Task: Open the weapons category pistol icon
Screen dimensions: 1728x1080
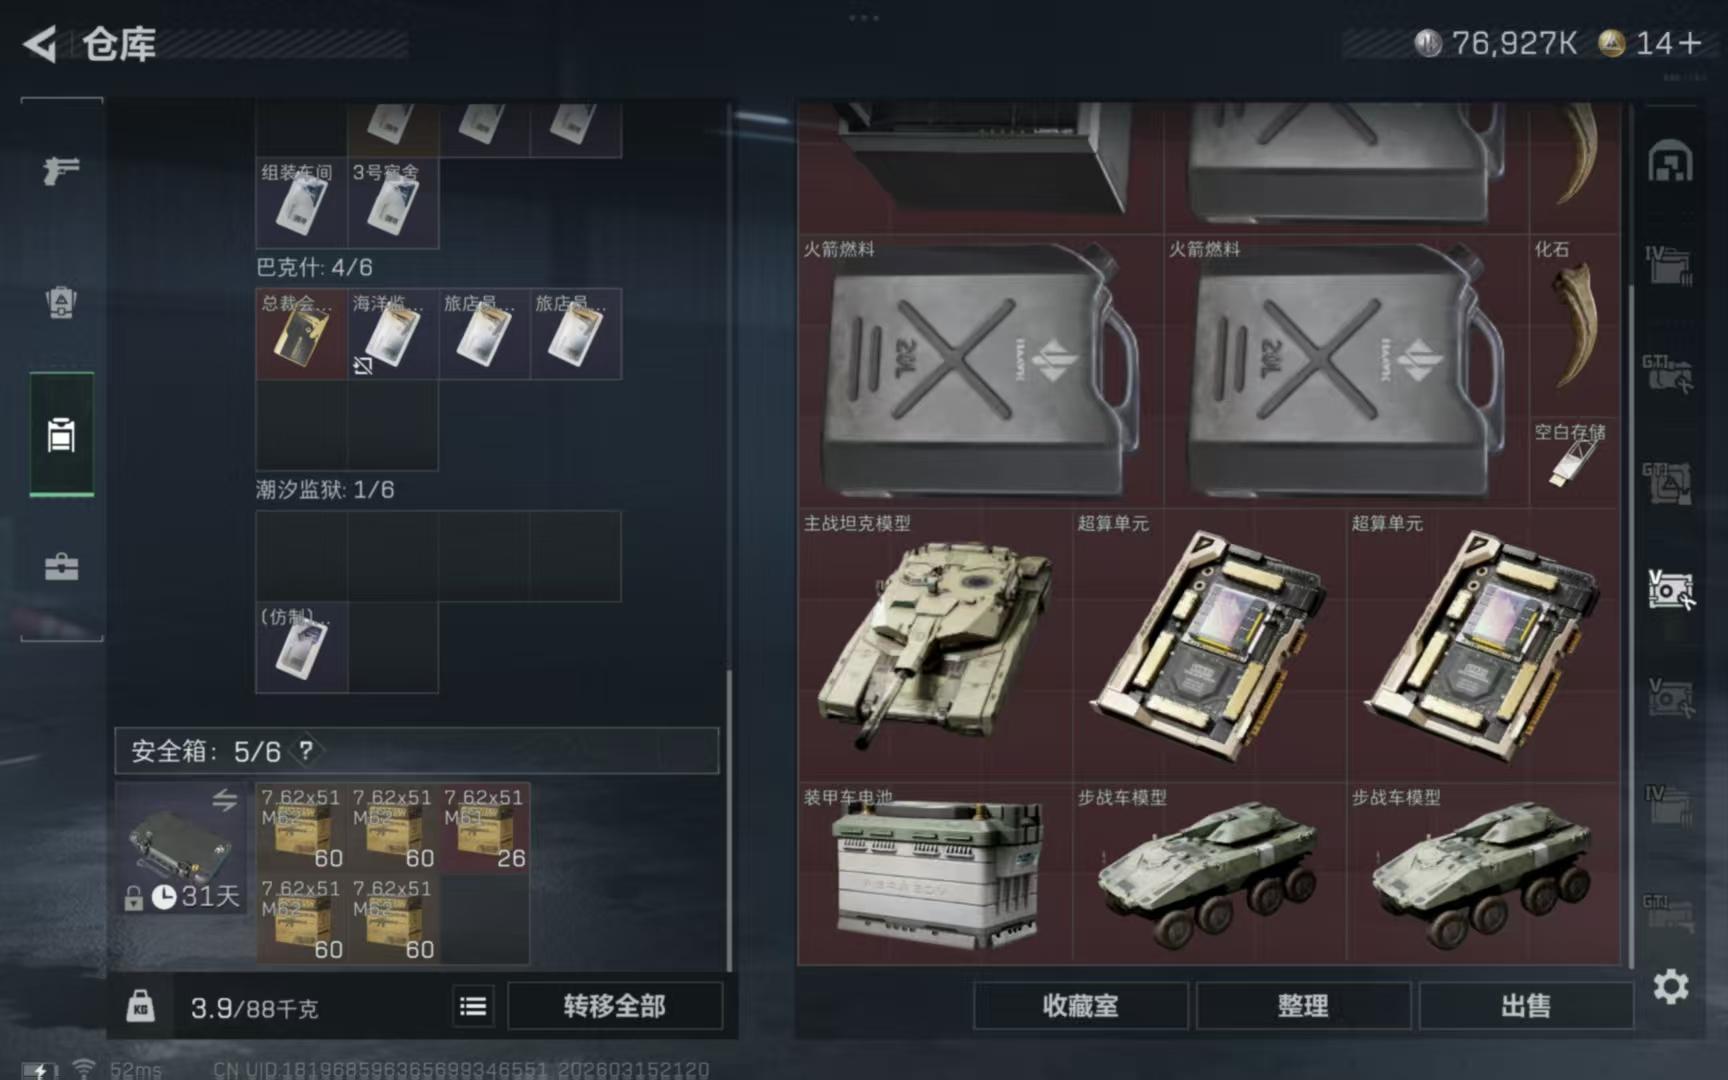Action: pos(61,170)
